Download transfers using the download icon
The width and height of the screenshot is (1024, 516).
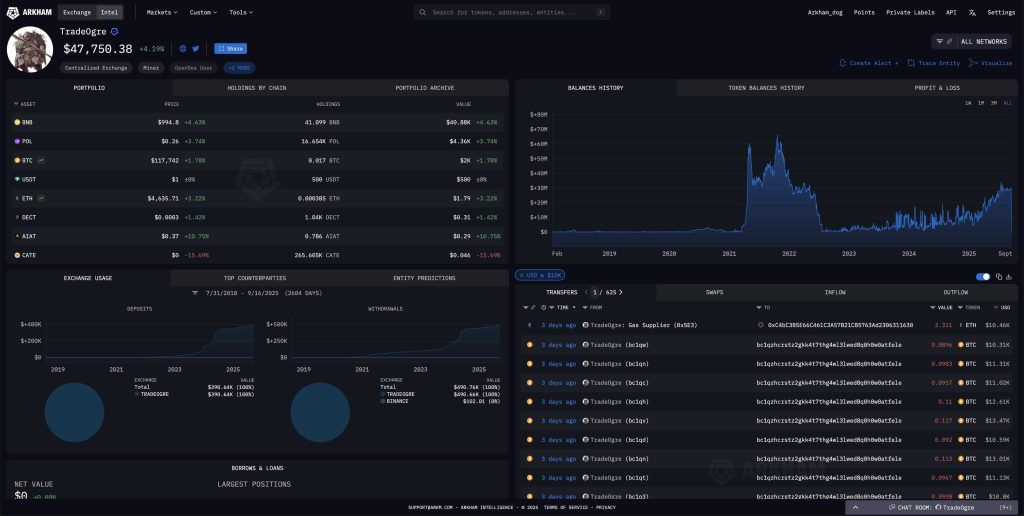(x=1009, y=276)
